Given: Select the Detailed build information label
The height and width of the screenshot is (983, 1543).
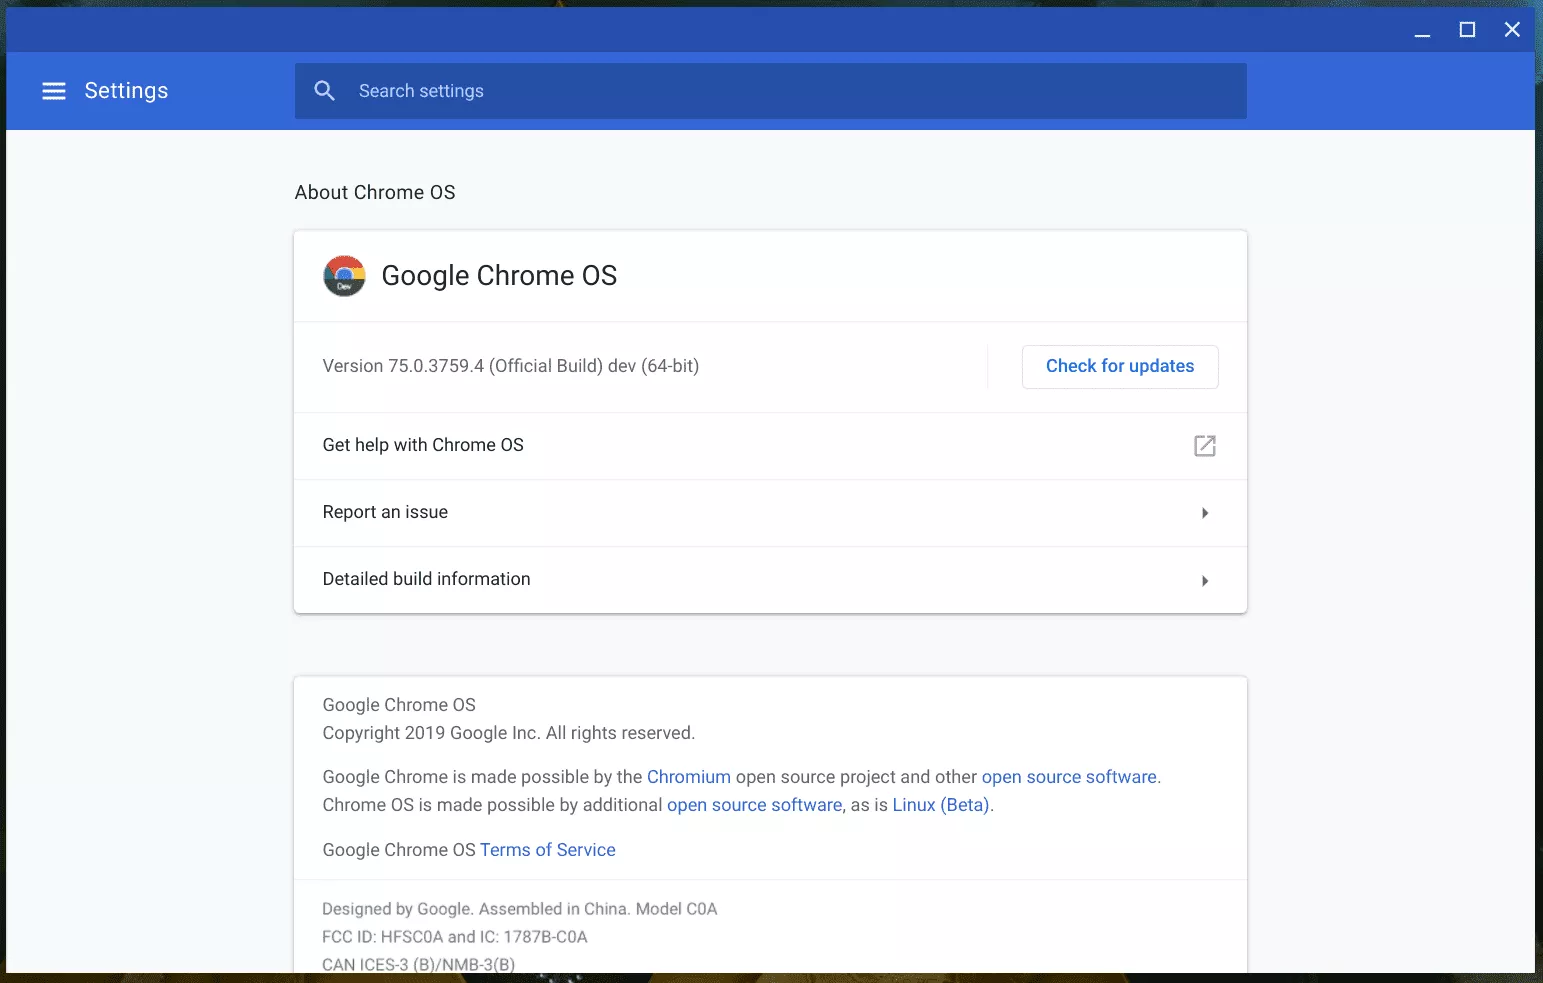Looking at the screenshot, I should pos(426,579).
